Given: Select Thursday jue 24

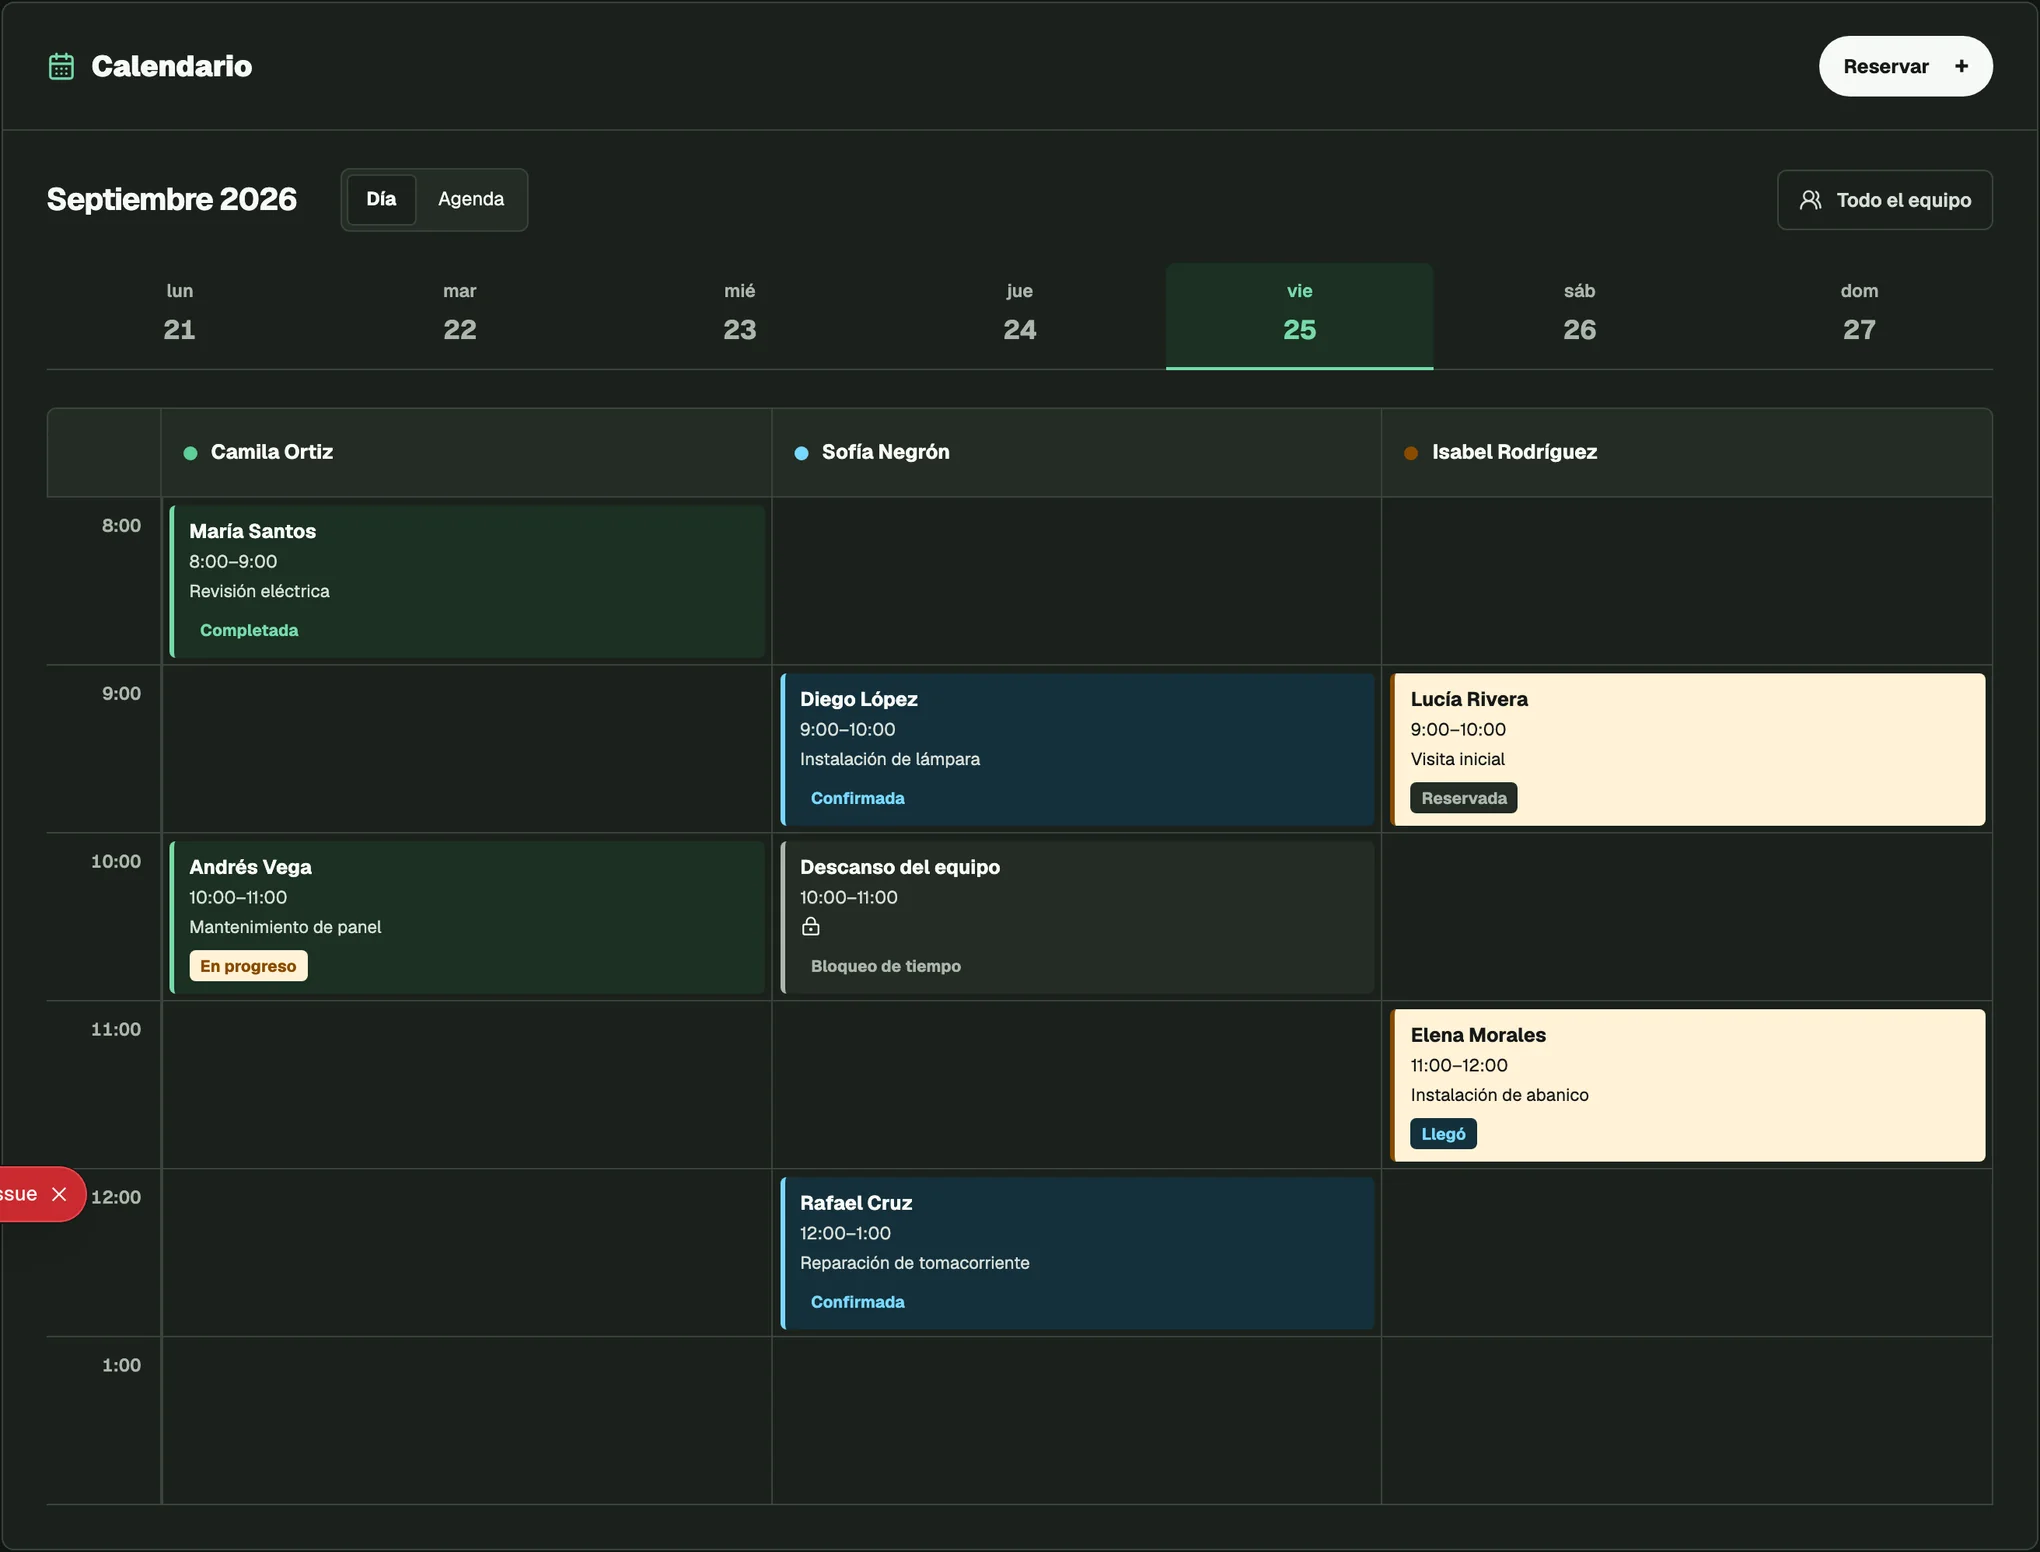Looking at the screenshot, I should coord(1020,316).
